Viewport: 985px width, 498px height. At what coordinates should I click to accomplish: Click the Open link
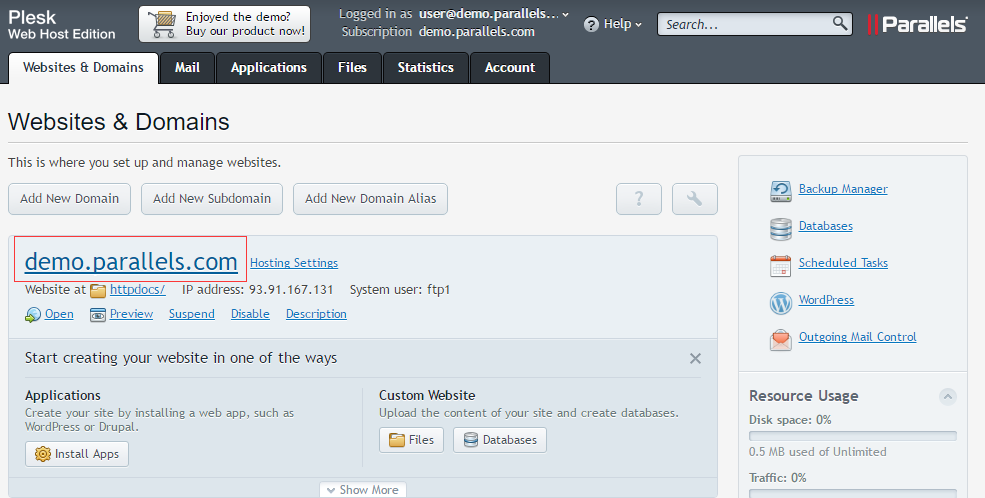(59, 314)
